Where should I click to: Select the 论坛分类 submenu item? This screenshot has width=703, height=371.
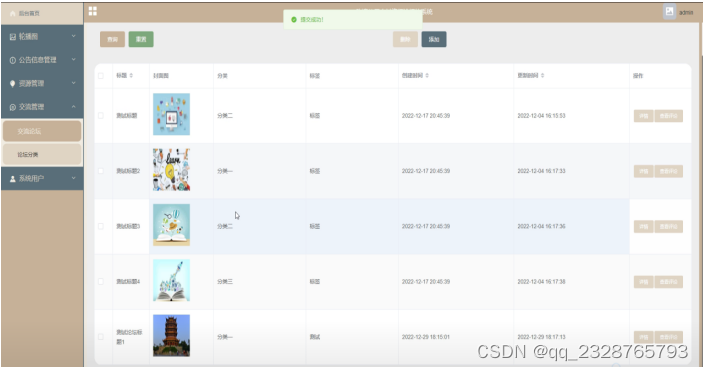click(x=42, y=154)
